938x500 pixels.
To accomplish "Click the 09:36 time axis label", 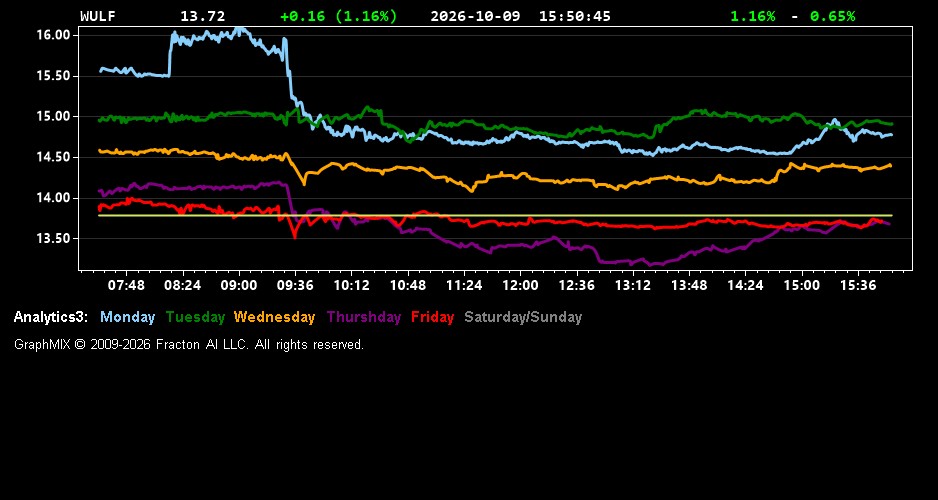I will (295, 286).
